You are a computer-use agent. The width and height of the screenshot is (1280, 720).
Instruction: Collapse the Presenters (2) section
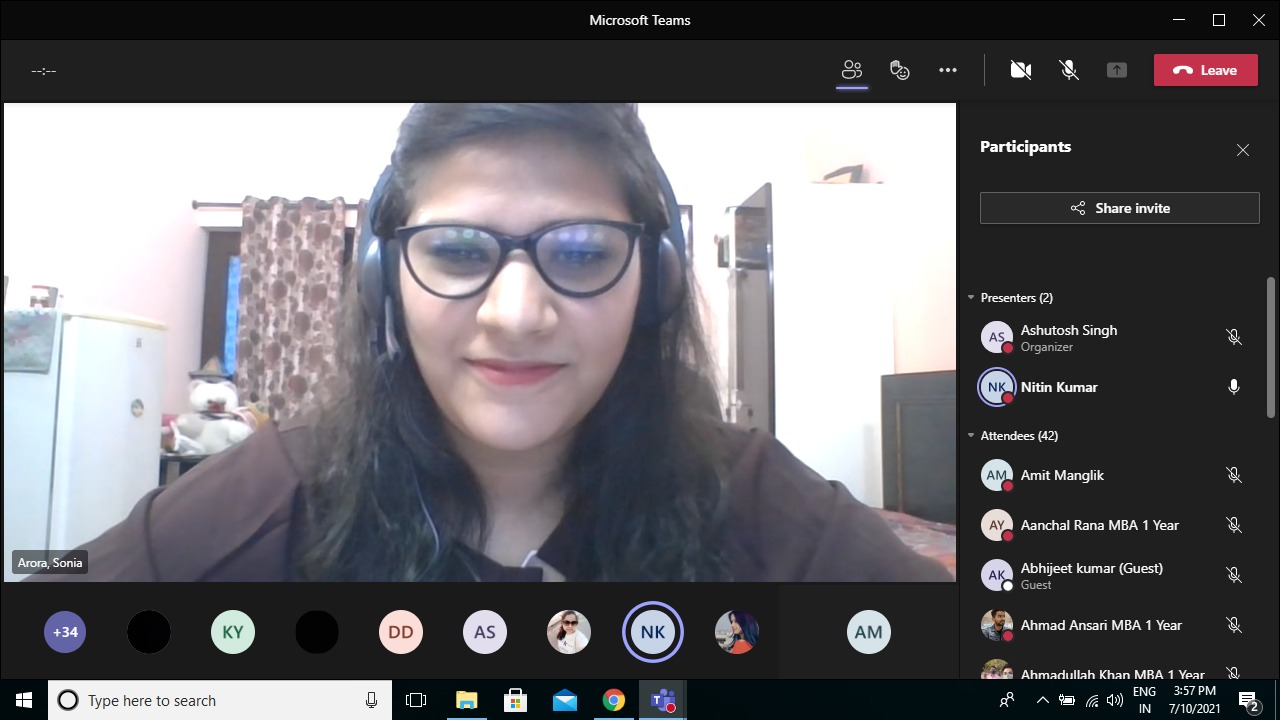971,298
